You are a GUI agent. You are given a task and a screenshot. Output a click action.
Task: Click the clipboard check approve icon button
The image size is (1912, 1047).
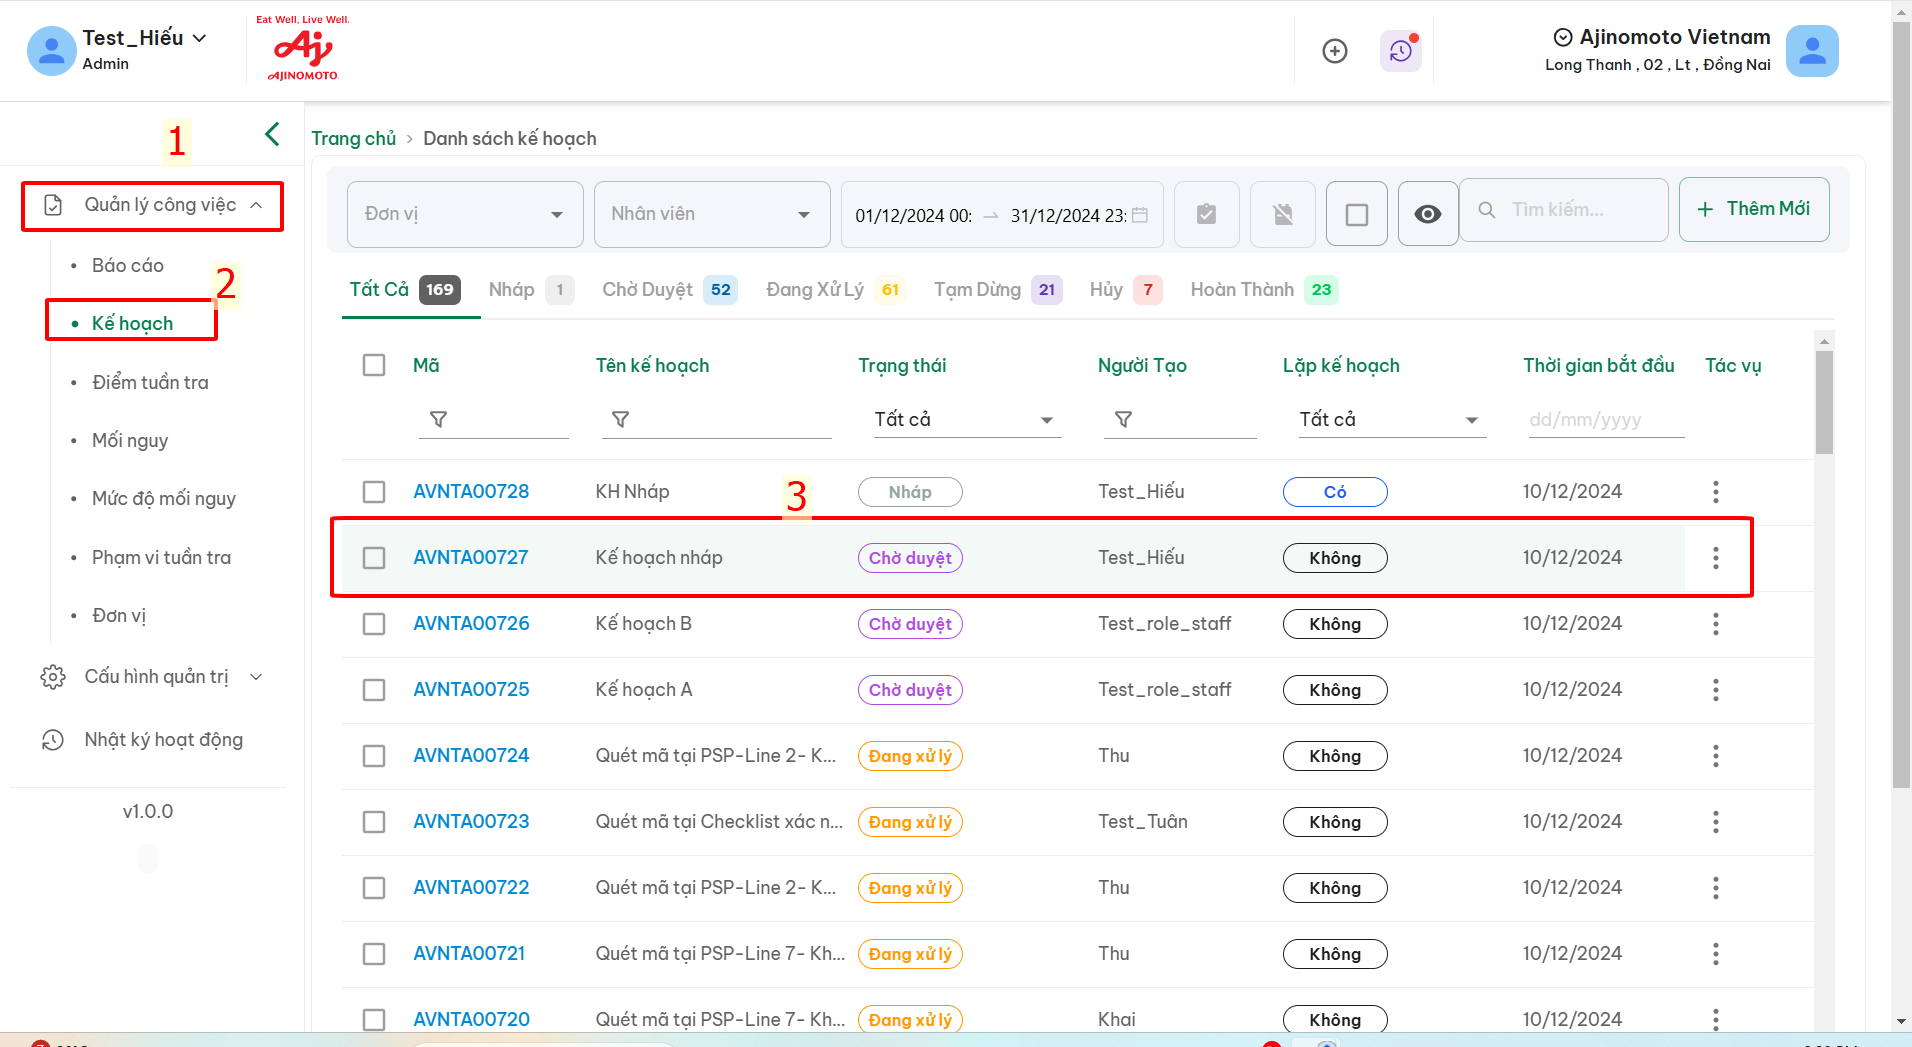tap(1207, 214)
